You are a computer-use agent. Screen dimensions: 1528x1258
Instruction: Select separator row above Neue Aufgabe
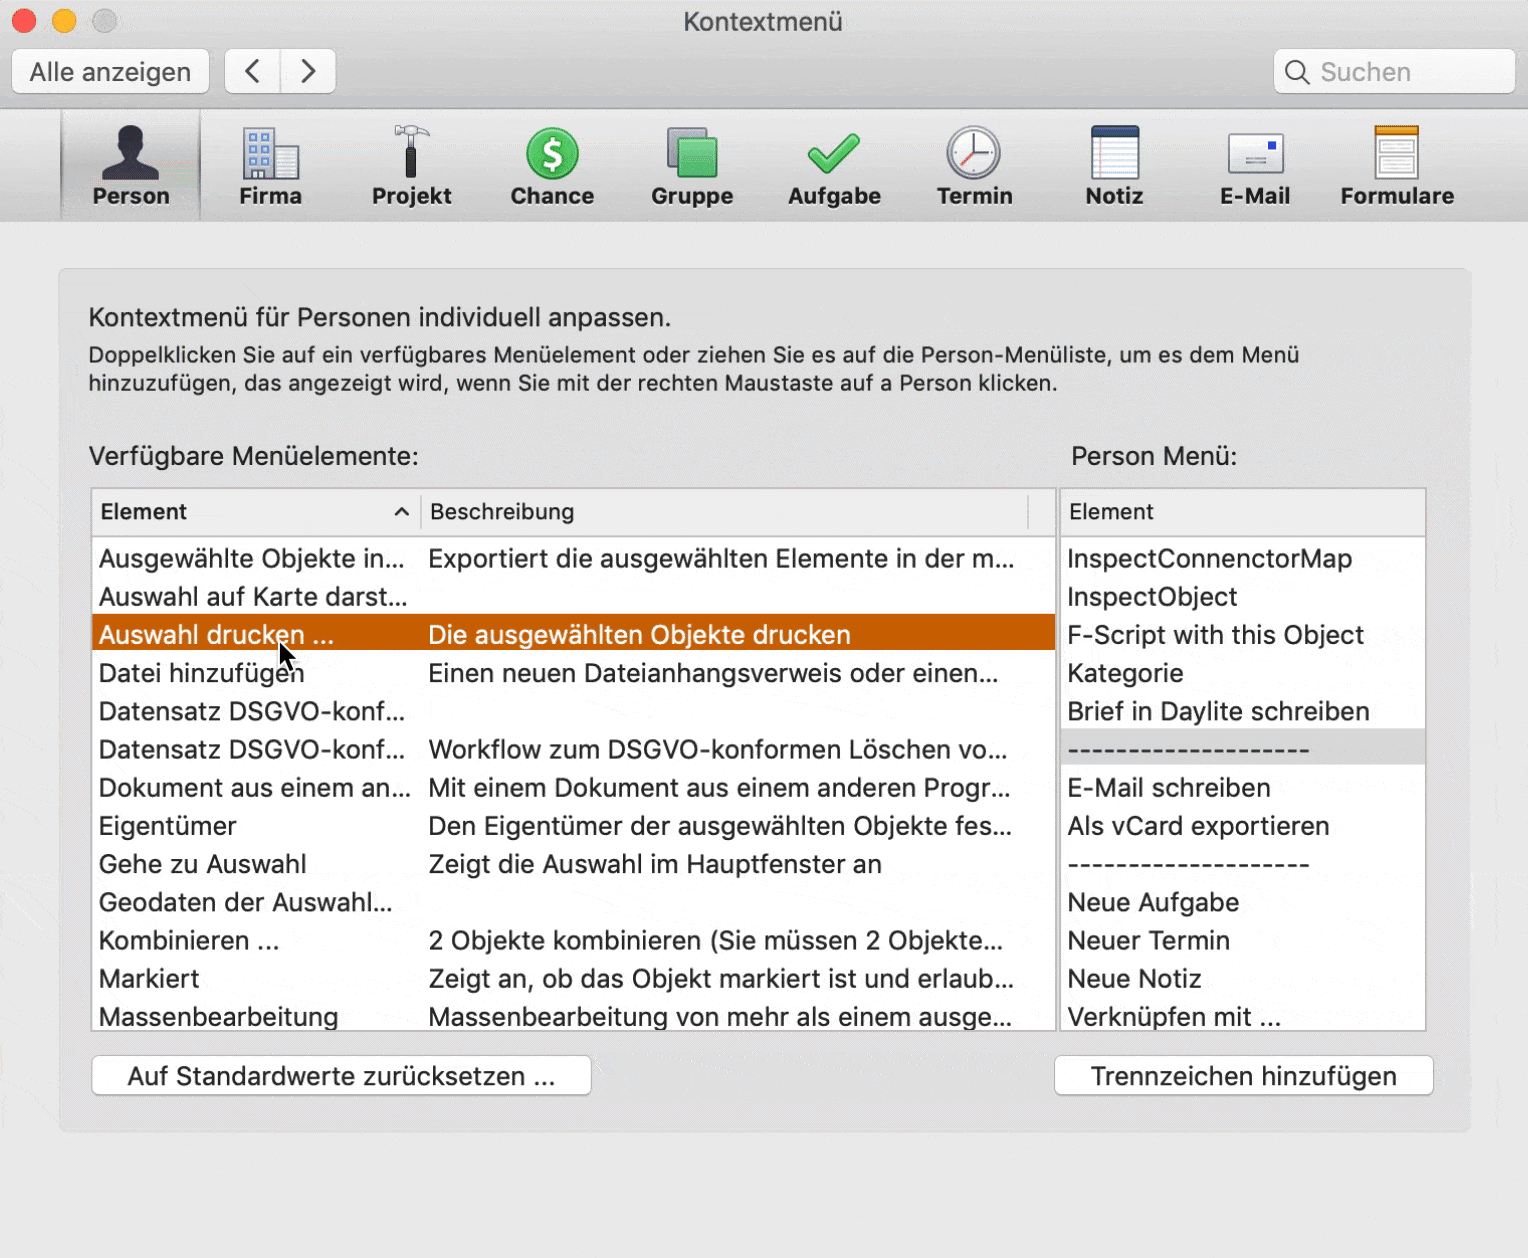point(1242,864)
